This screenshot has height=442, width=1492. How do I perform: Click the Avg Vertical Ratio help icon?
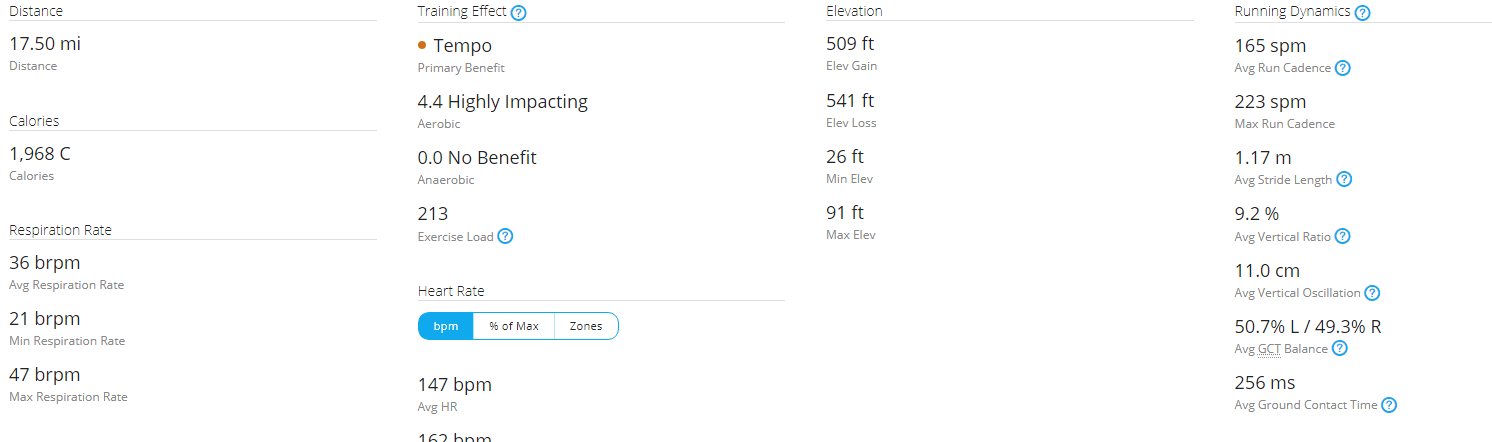click(1343, 237)
